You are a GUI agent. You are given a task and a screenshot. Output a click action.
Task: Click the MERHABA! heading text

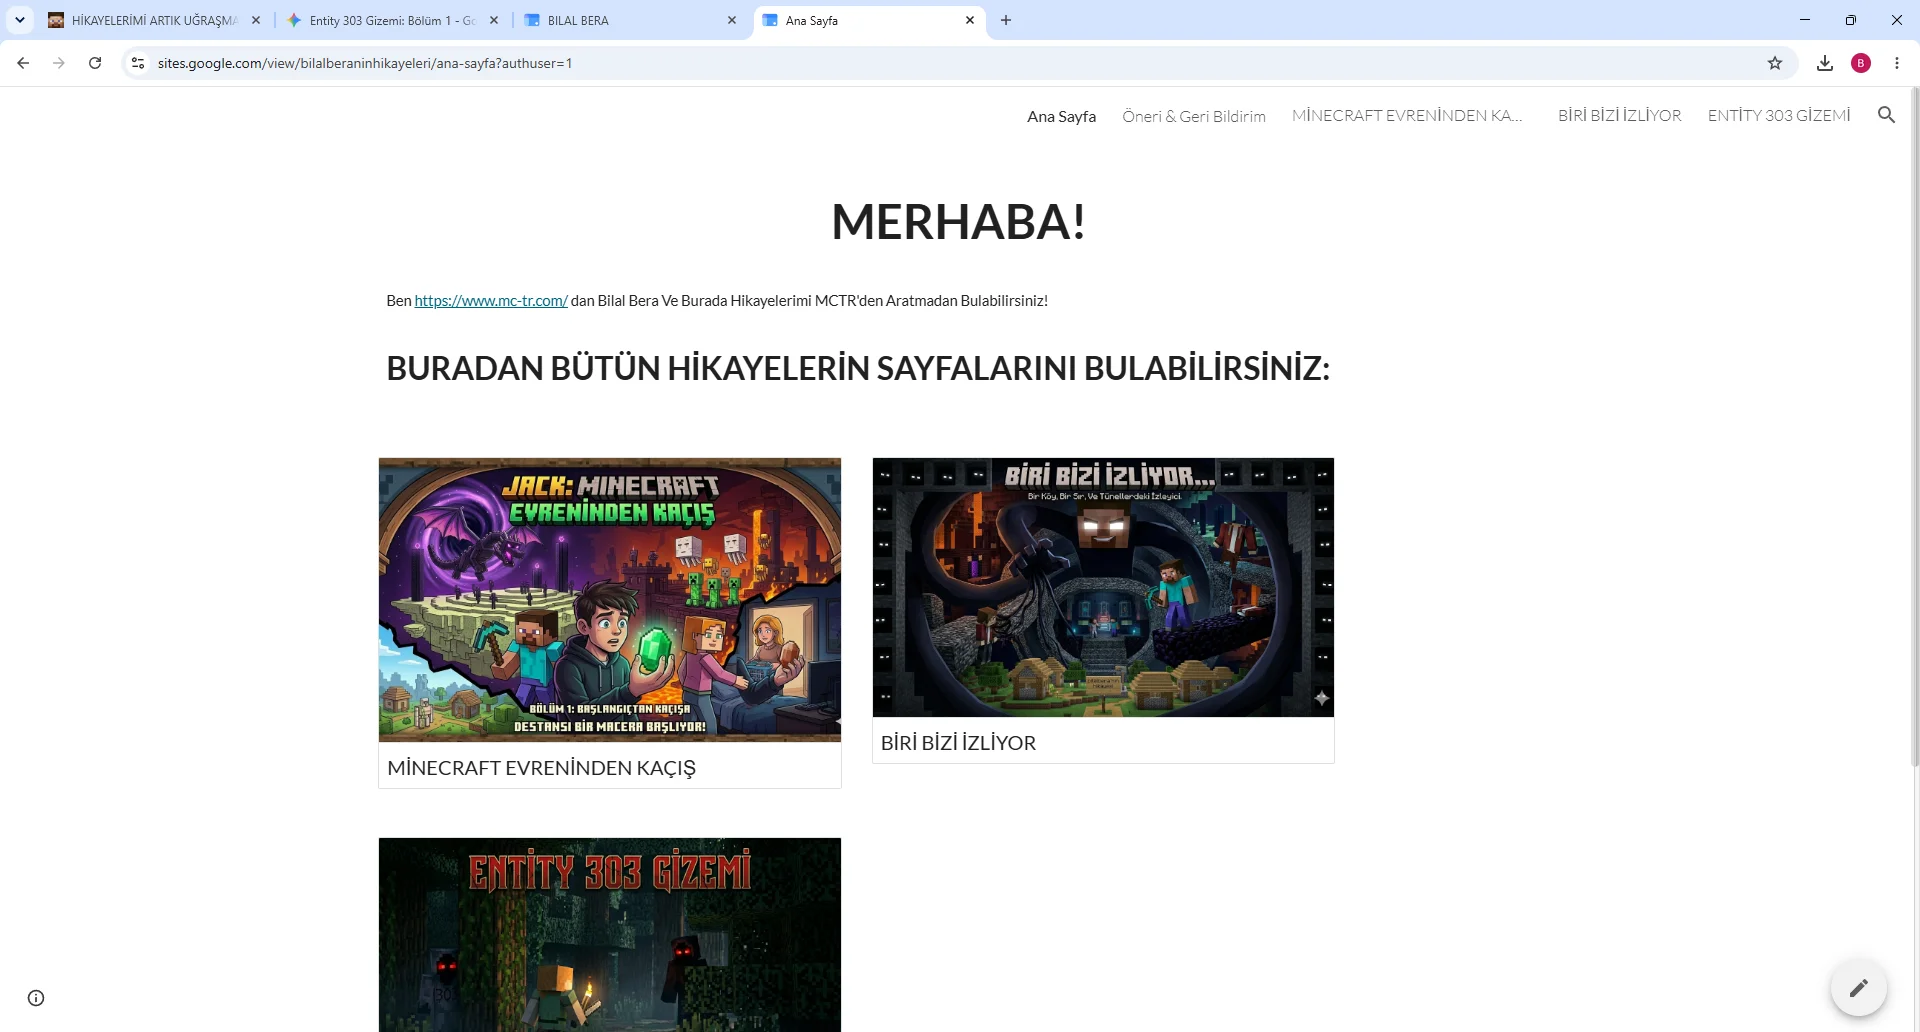[958, 221]
